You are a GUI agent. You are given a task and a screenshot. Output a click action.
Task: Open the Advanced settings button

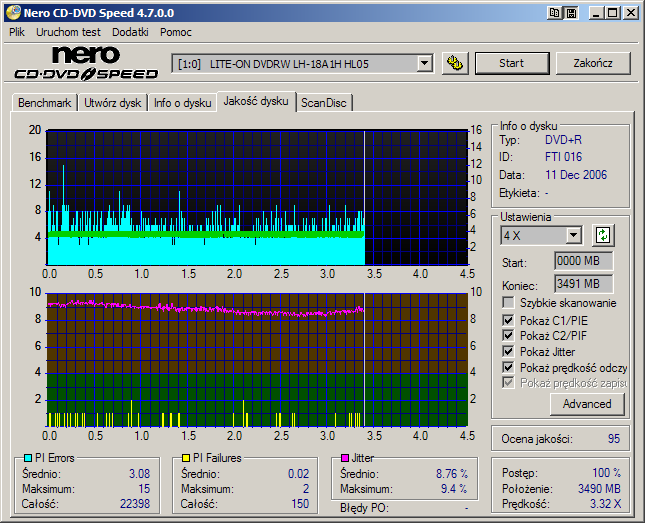[587, 404]
